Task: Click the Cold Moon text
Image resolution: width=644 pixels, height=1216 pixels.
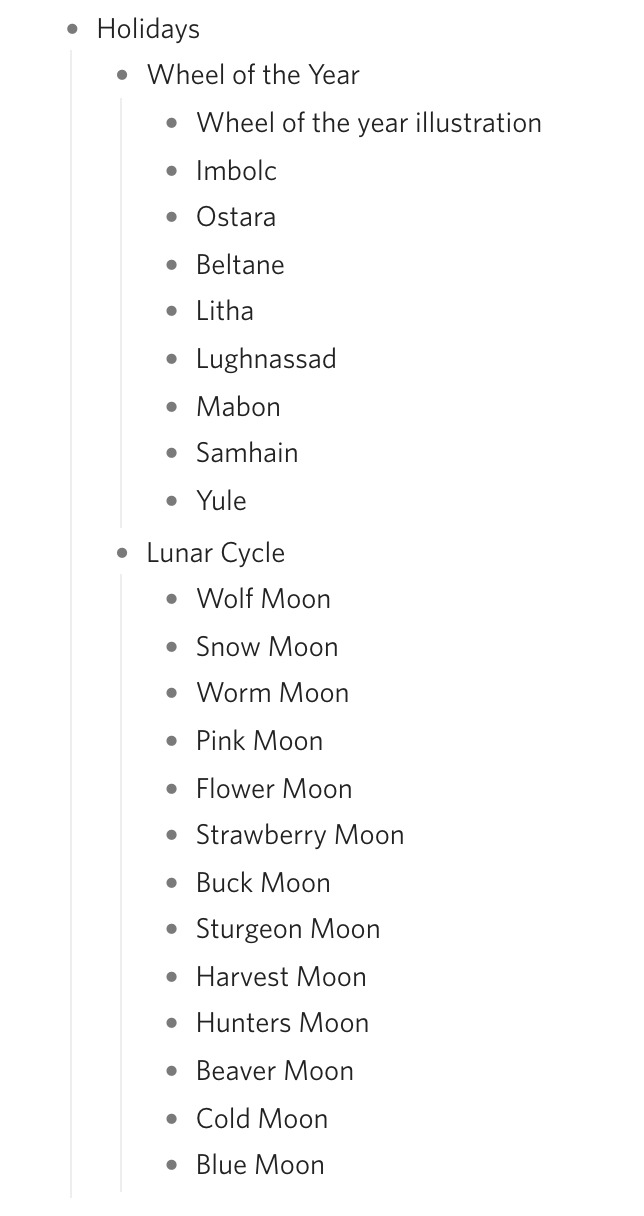Action: [x=262, y=1119]
